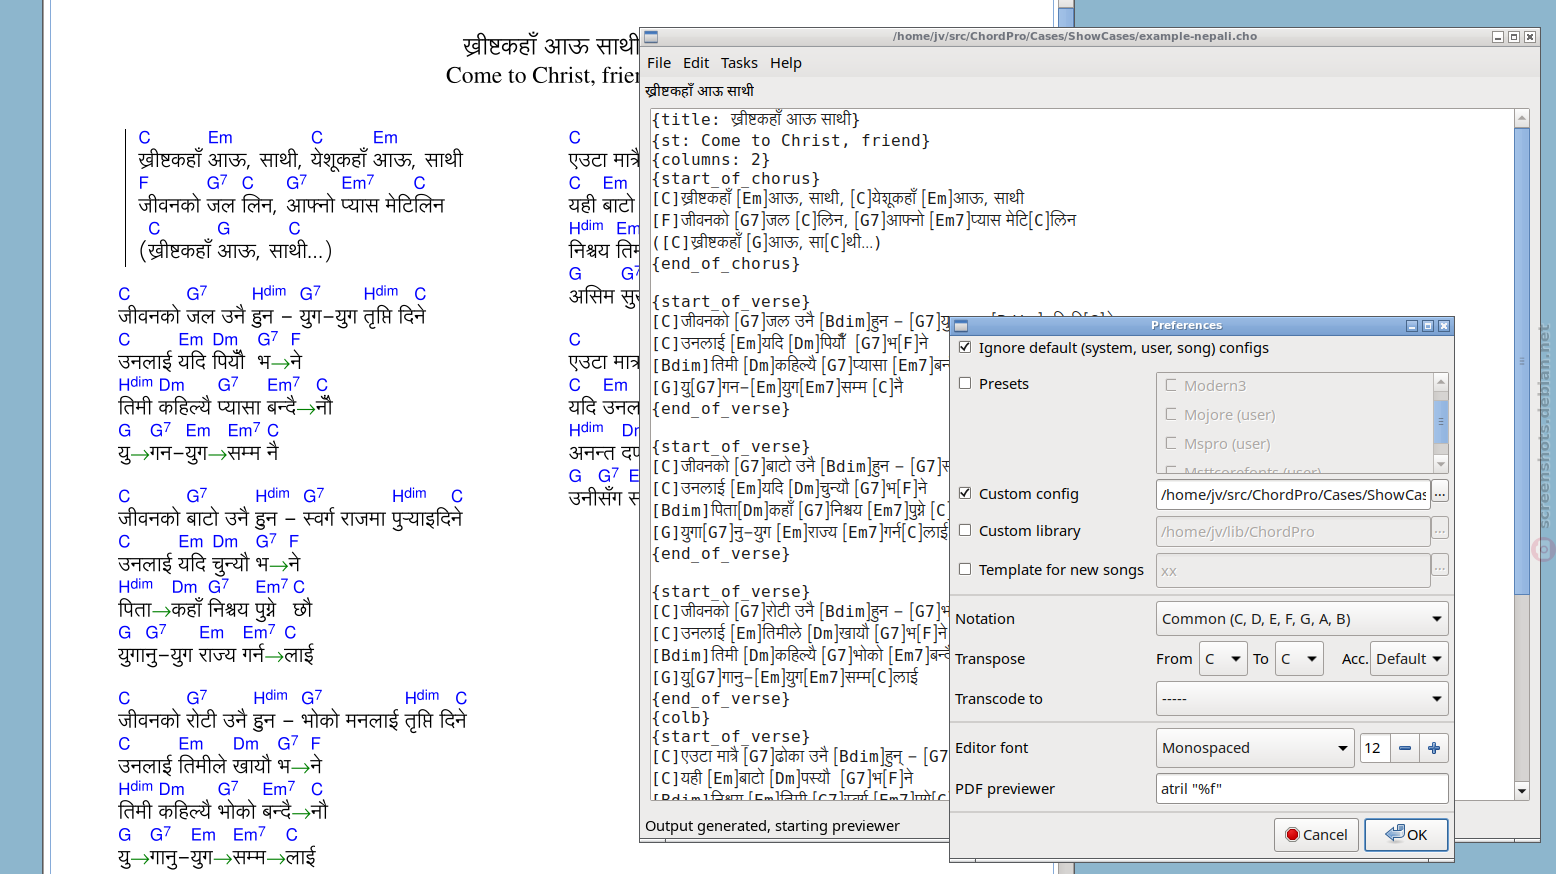The height and width of the screenshot is (874, 1556).
Task: Open ChordPro window menu icon in title bar
Action: [651, 37]
